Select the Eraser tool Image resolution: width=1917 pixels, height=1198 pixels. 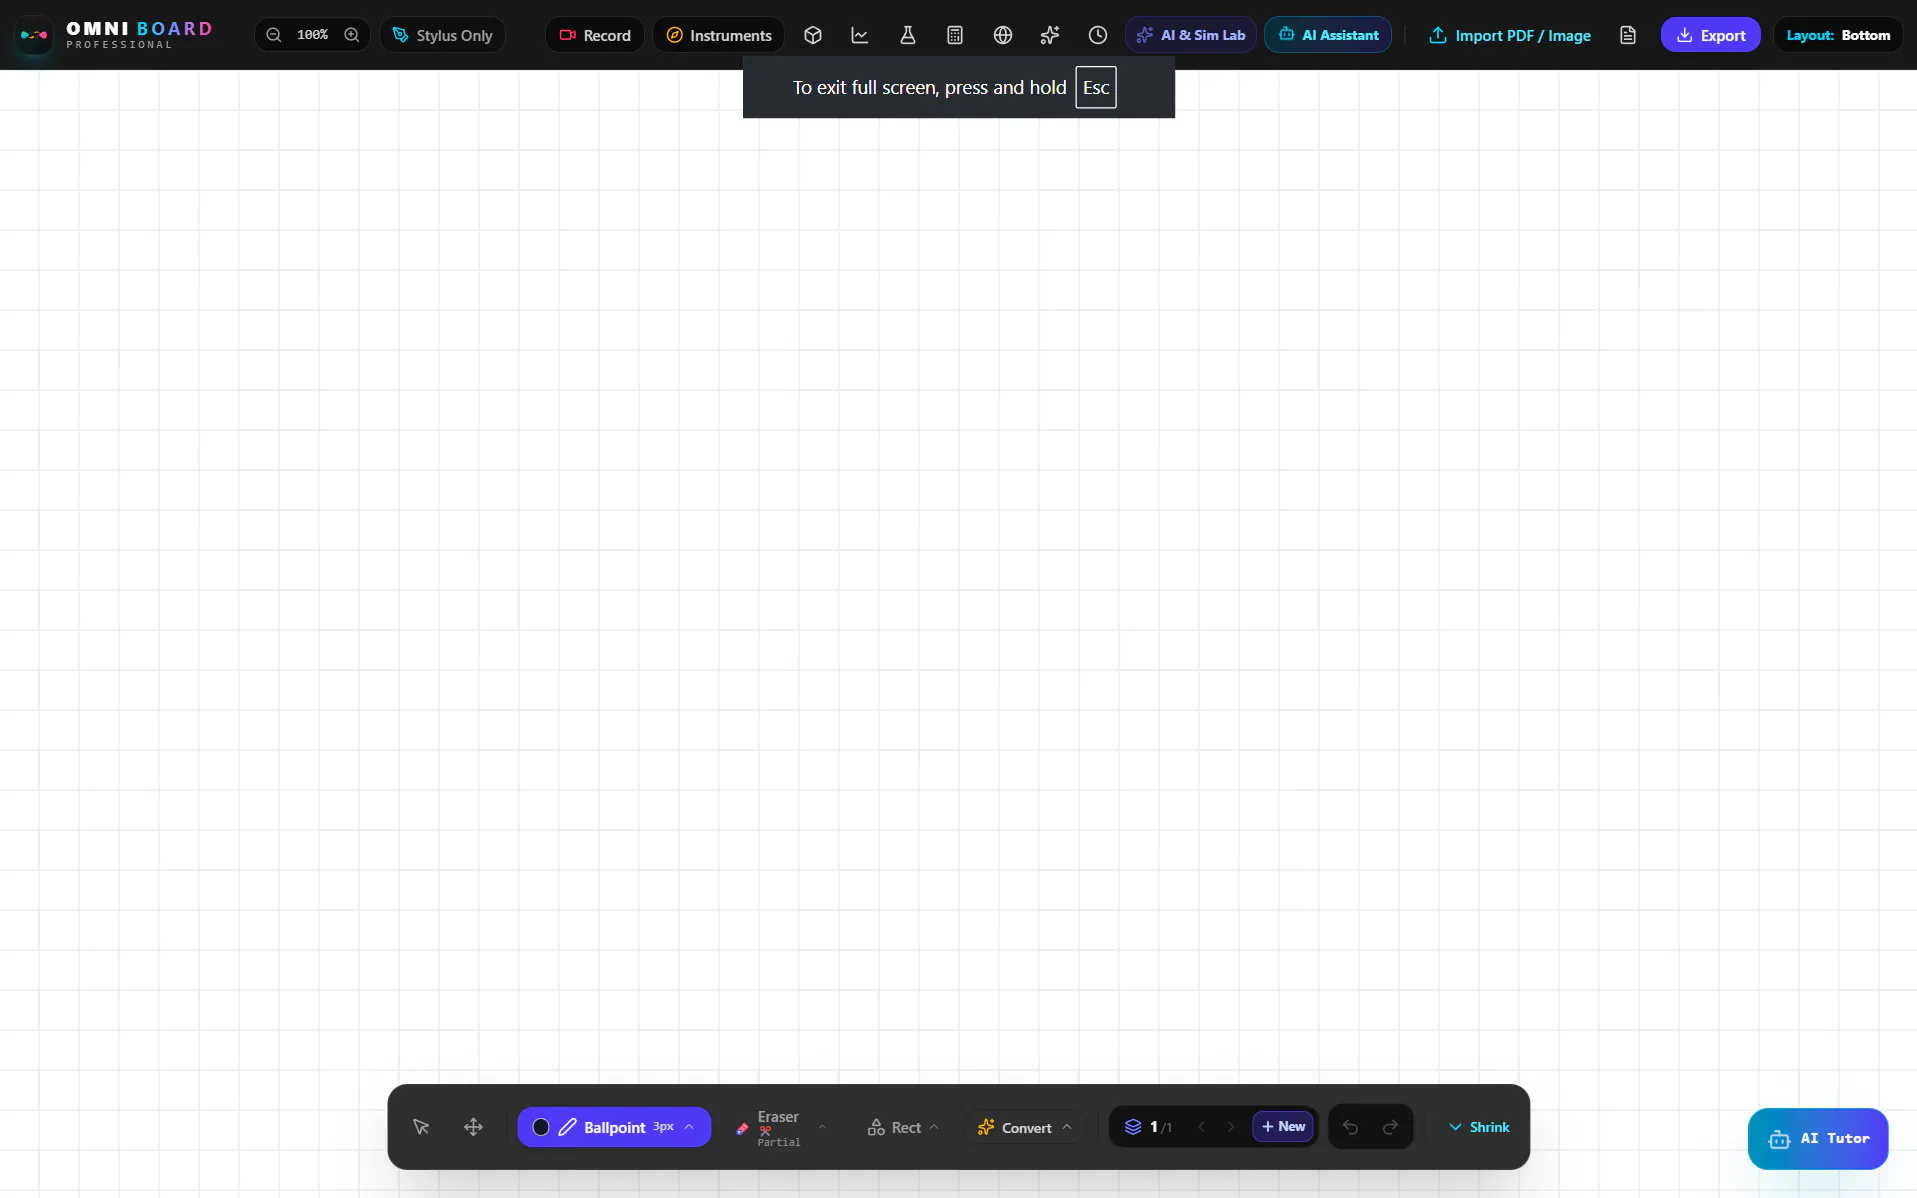[768, 1128]
